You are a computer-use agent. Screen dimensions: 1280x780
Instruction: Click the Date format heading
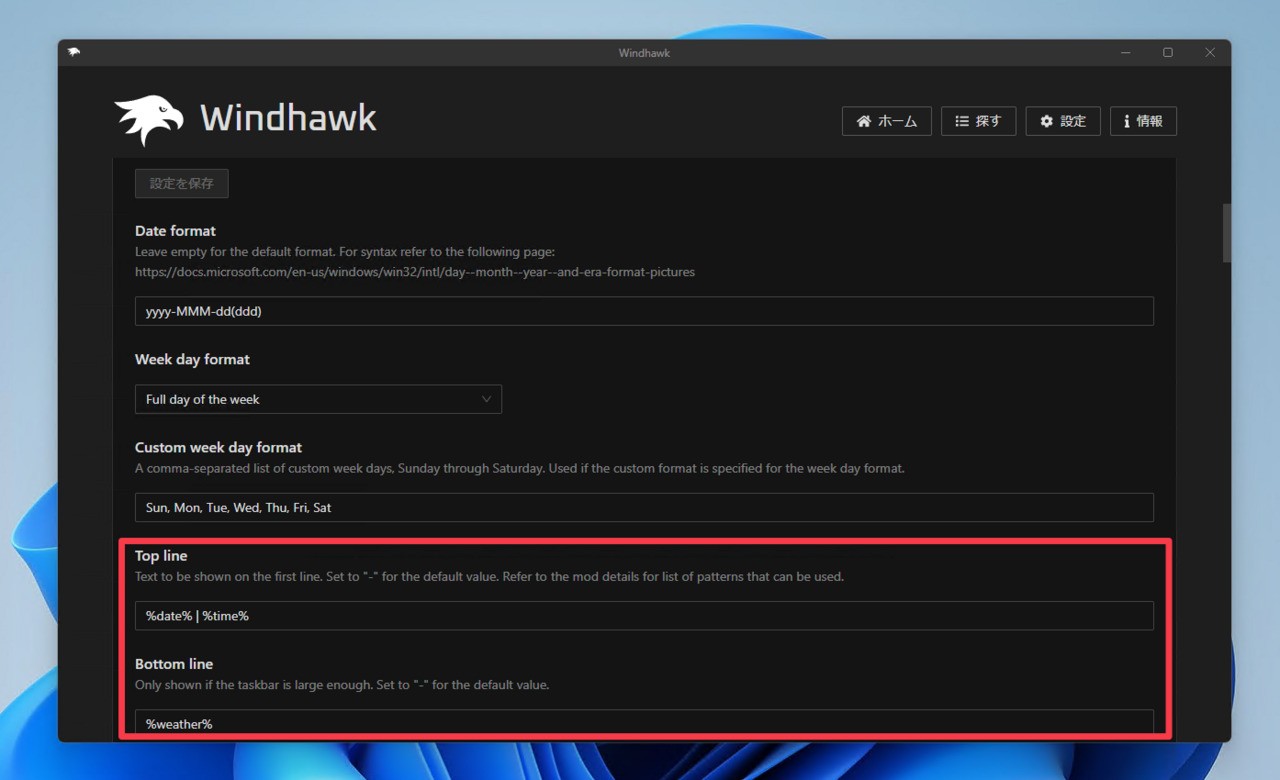pos(175,231)
